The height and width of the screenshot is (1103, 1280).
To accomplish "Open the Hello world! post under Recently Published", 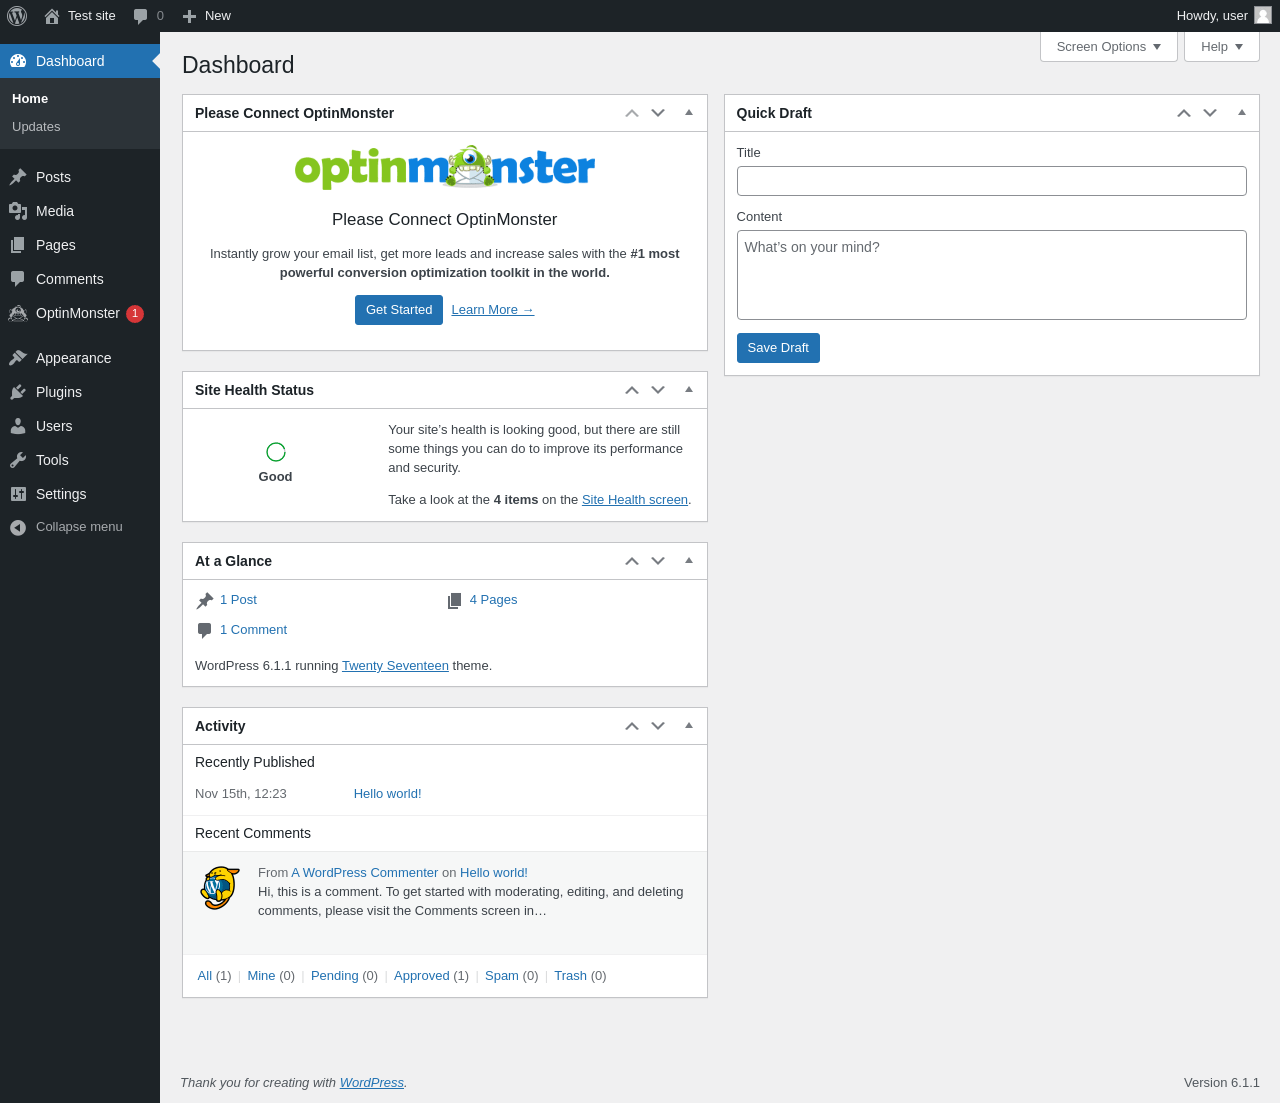I will pyautogui.click(x=388, y=794).
